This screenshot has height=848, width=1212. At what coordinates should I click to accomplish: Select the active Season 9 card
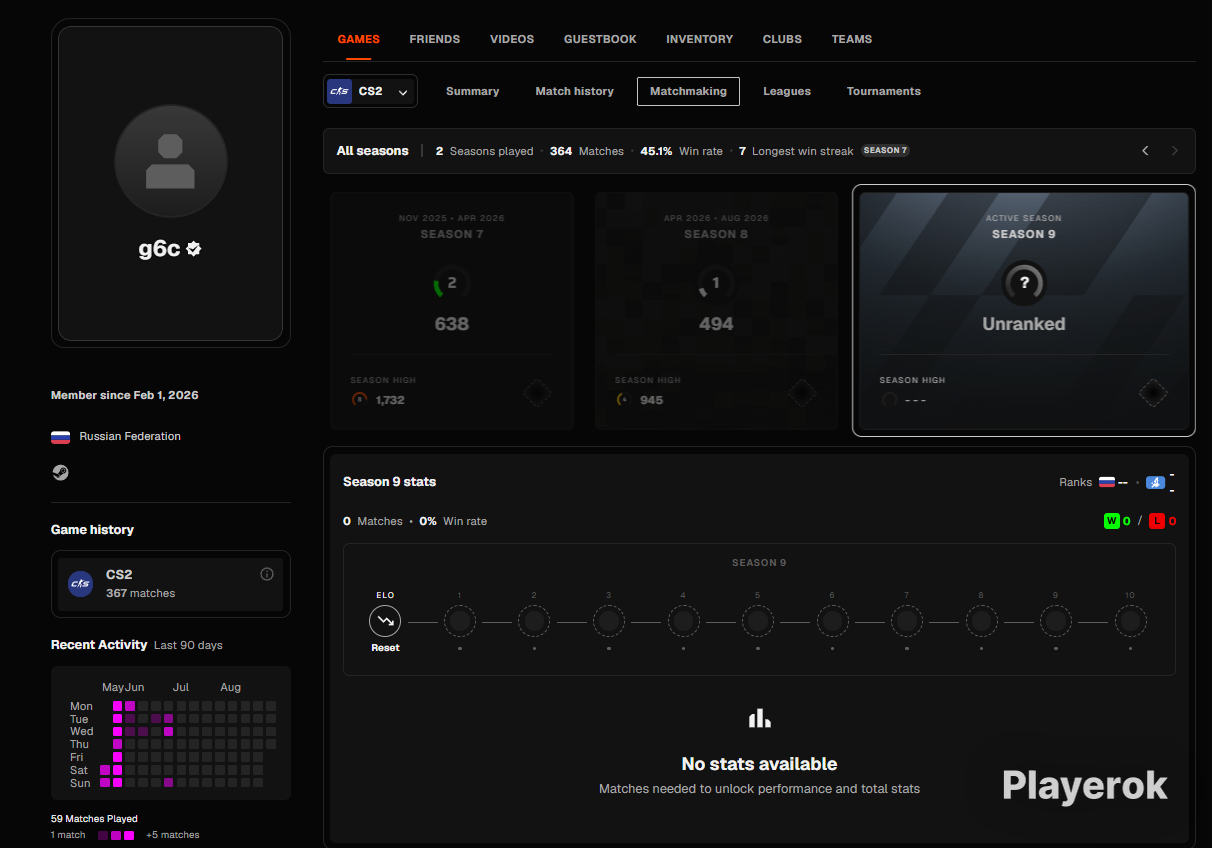(x=1023, y=311)
